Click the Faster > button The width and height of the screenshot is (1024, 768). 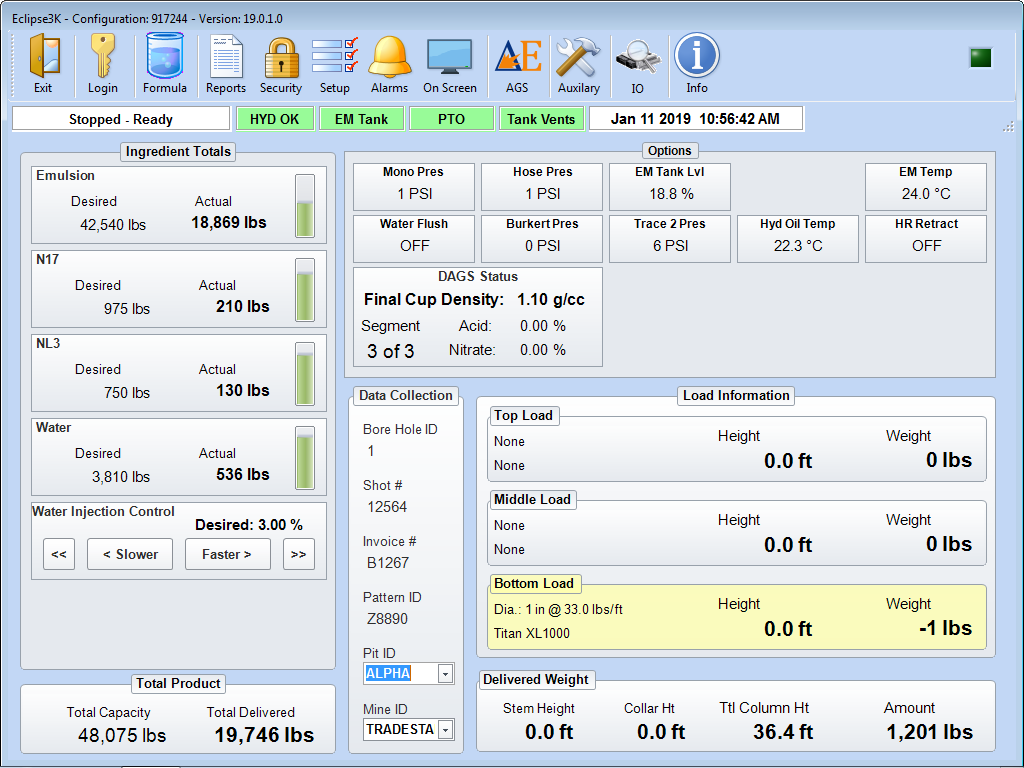coord(227,554)
